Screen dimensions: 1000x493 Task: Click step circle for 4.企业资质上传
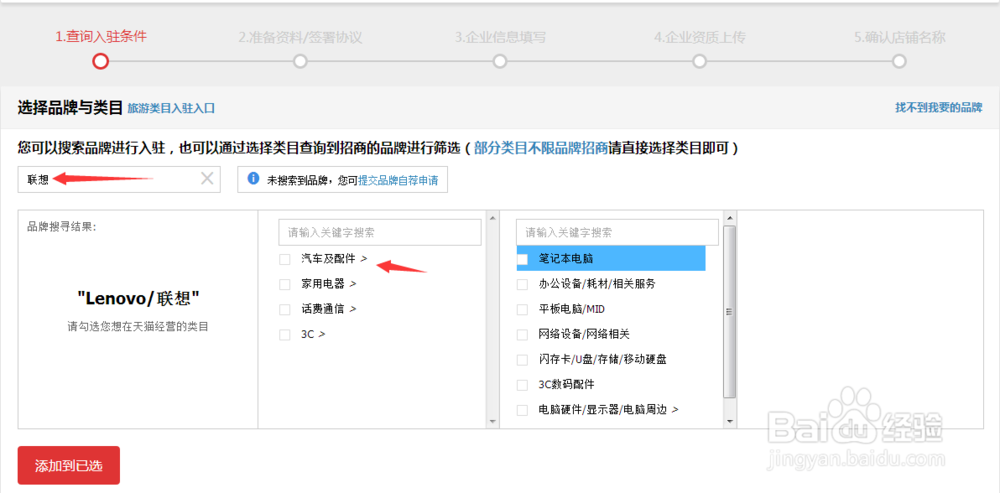(x=700, y=61)
